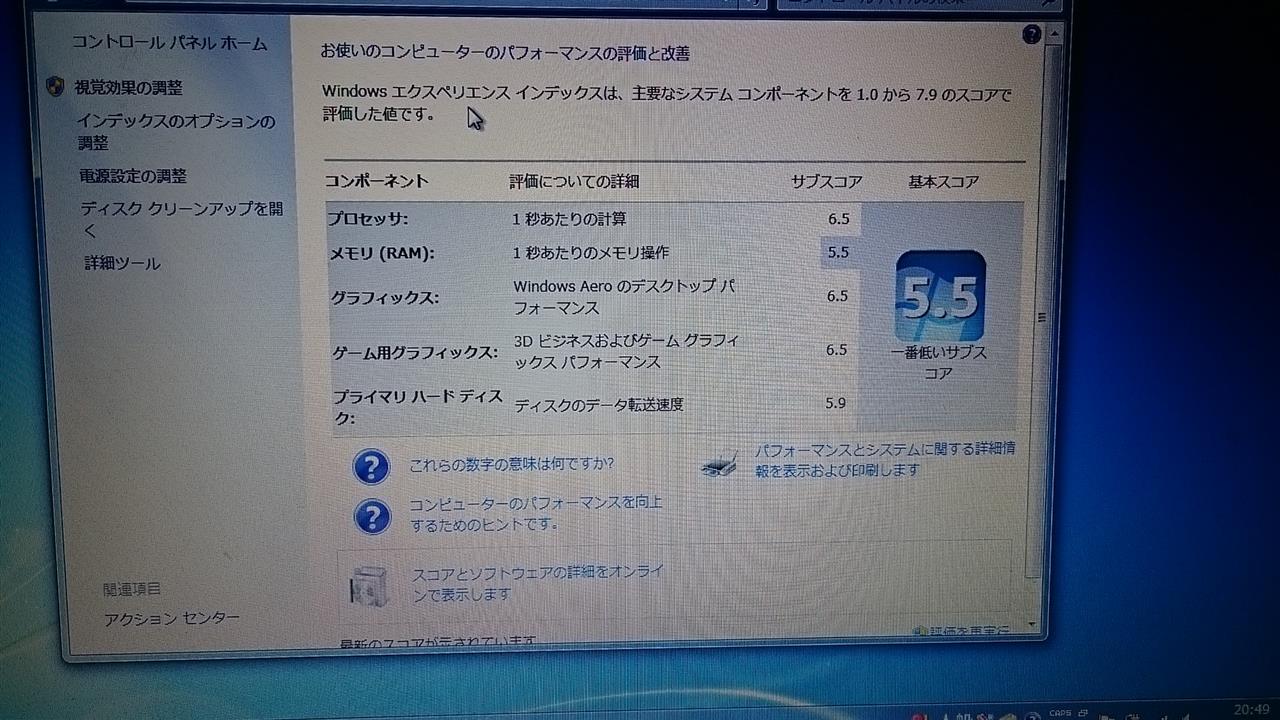Click 1 秒あたりの計算 description

tap(570, 218)
